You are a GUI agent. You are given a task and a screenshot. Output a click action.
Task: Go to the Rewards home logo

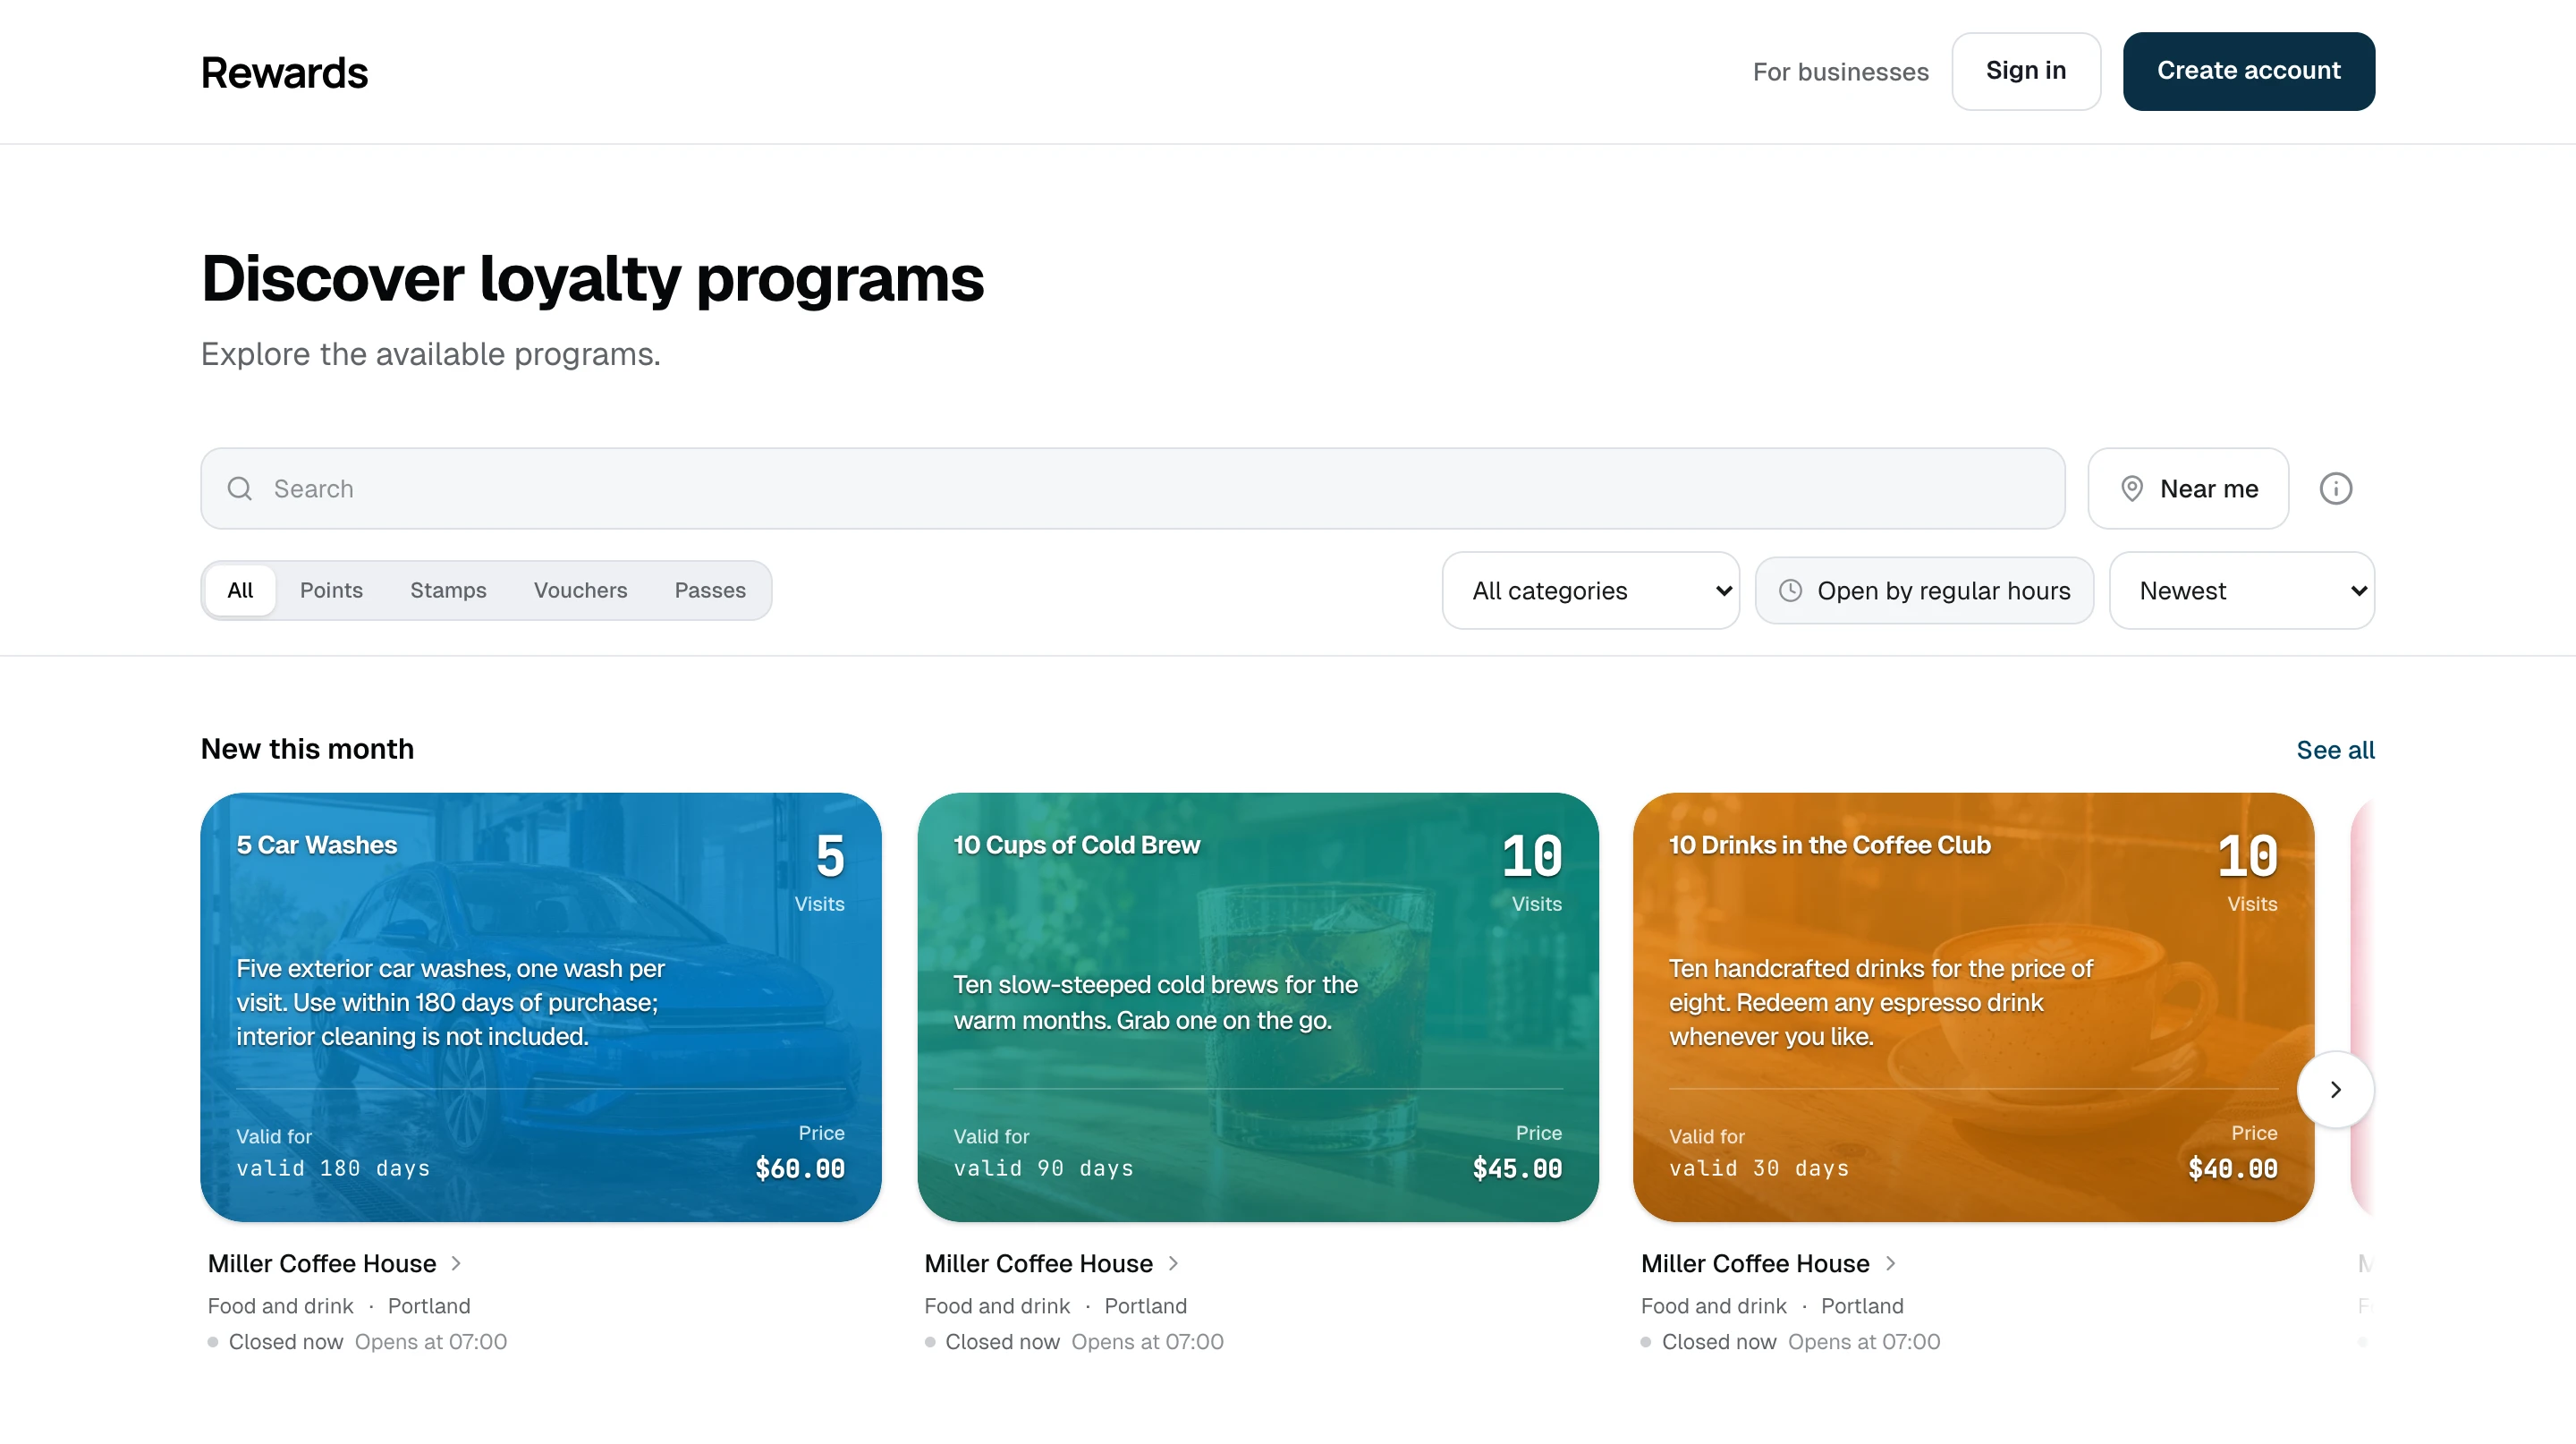click(x=284, y=73)
